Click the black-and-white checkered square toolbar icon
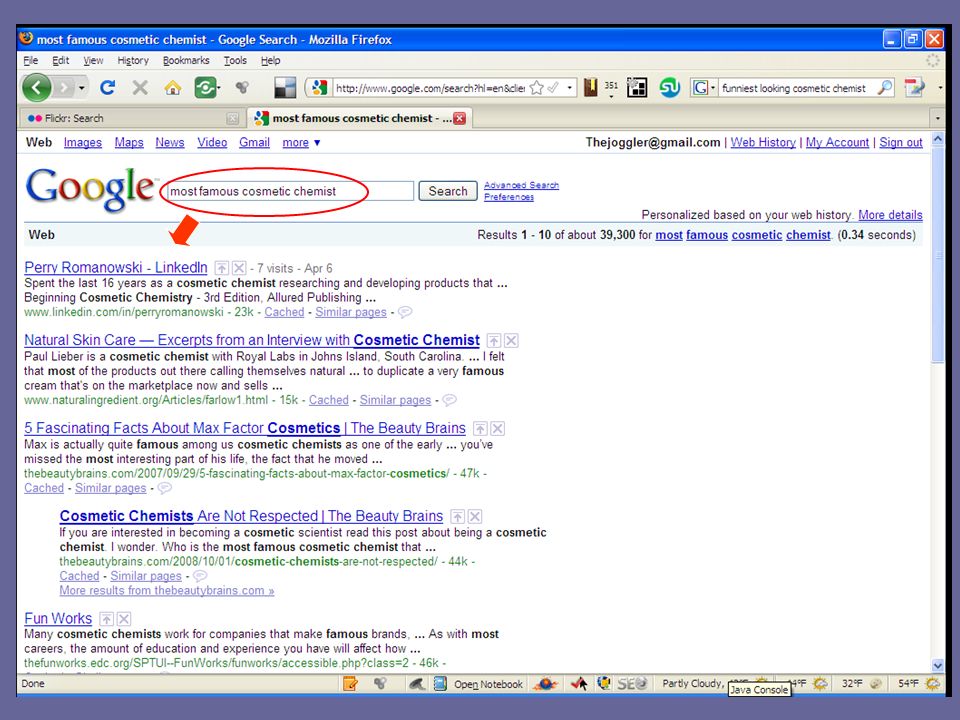 tap(285, 88)
